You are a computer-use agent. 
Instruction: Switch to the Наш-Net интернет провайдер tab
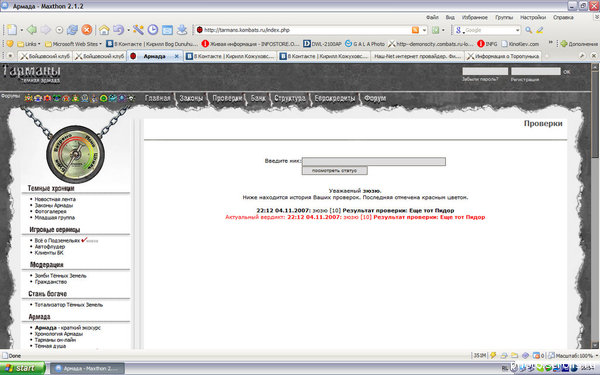click(x=417, y=56)
